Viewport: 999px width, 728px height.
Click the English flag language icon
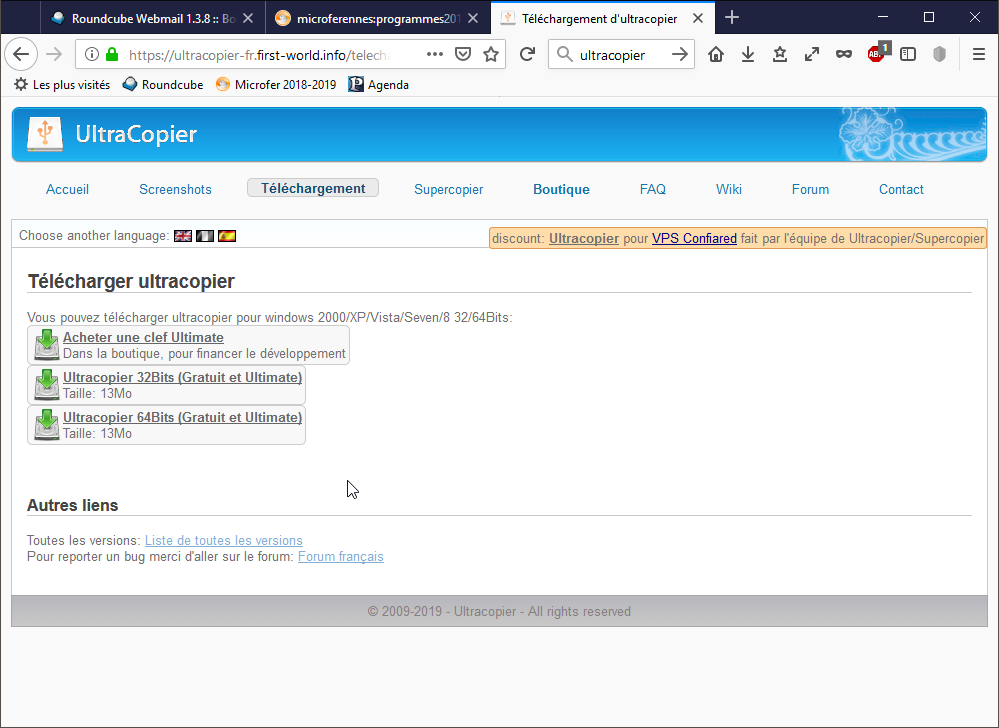[183, 236]
